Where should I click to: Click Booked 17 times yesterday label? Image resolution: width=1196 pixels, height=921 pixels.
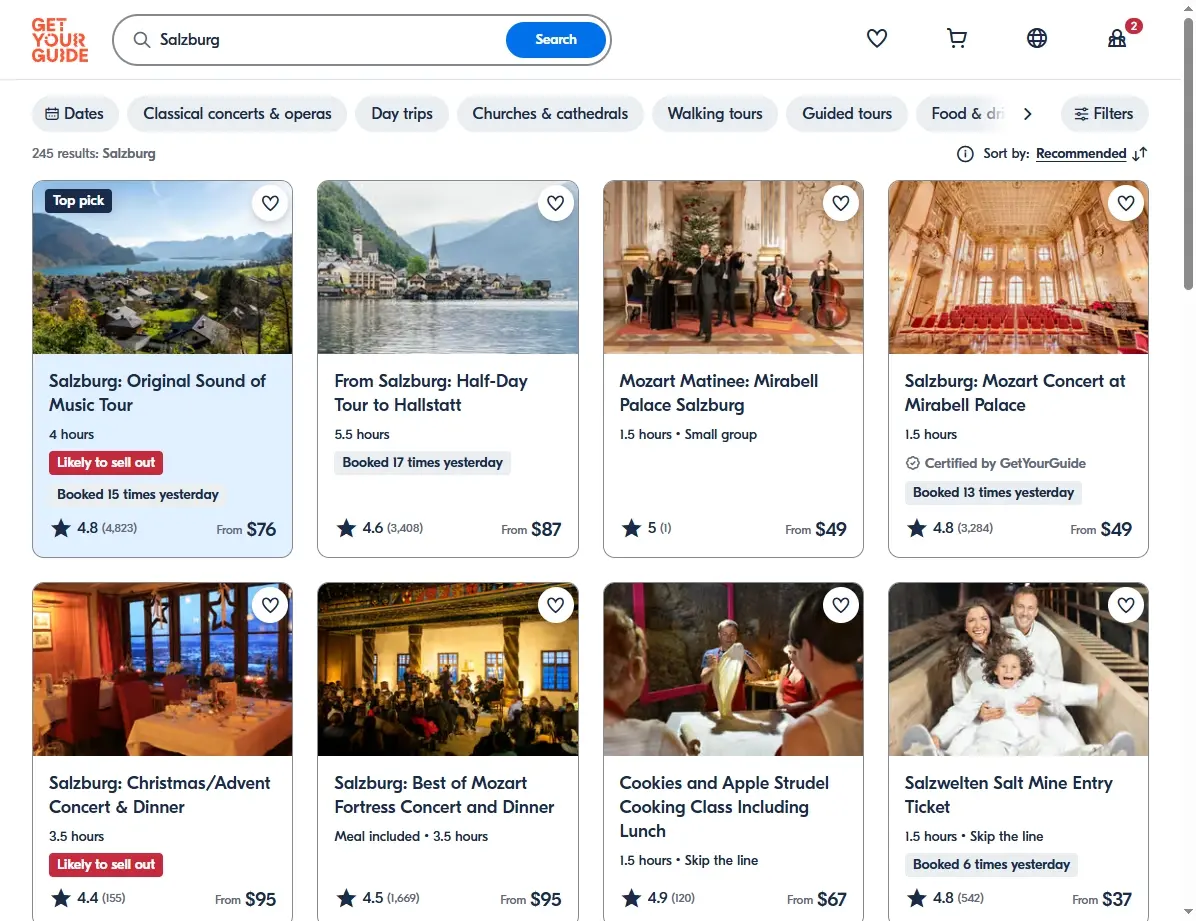[423, 462]
